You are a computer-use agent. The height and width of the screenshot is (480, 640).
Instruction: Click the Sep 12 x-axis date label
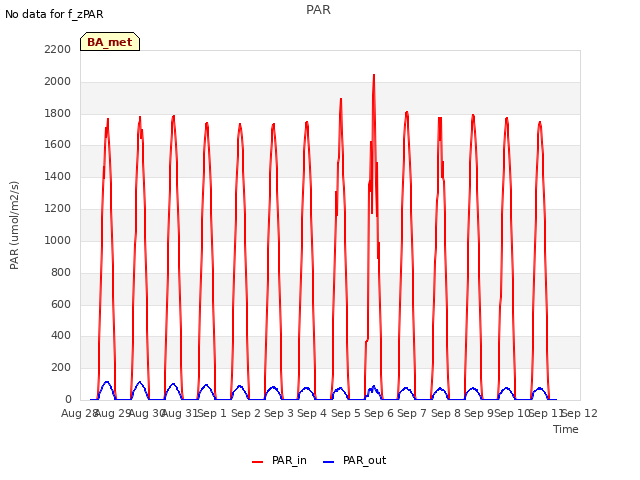(580, 413)
